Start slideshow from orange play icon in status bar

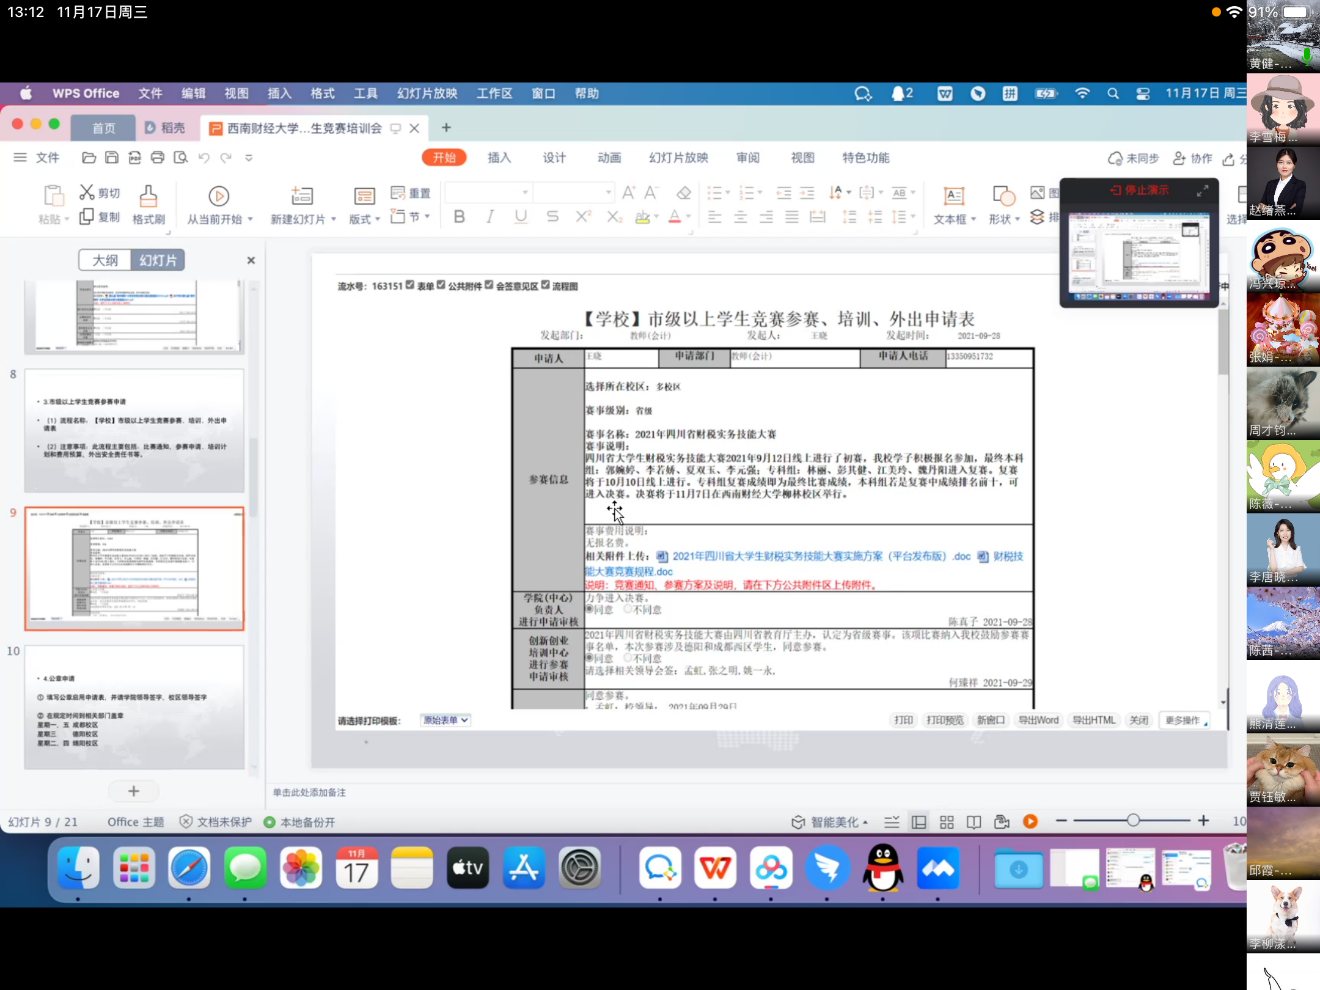(x=1030, y=821)
